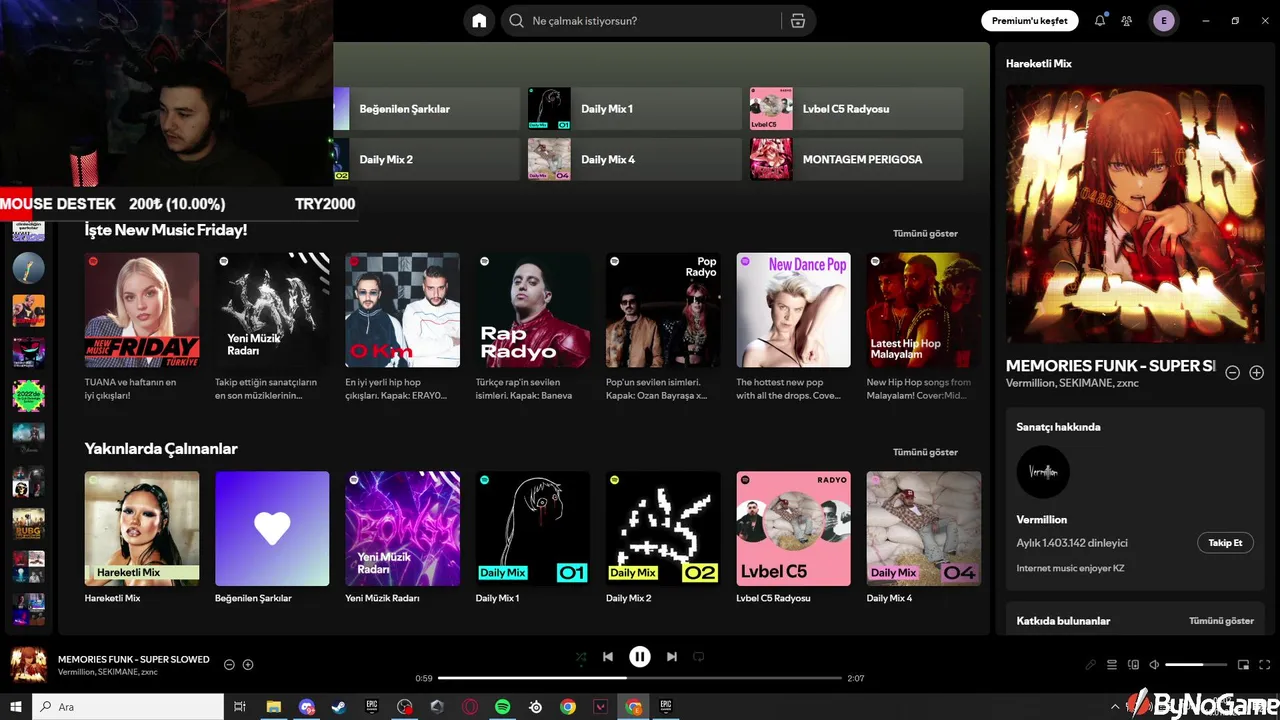Open Opera GX from the taskbar
This screenshot has height=720, width=1280.
pyautogui.click(x=470, y=707)
